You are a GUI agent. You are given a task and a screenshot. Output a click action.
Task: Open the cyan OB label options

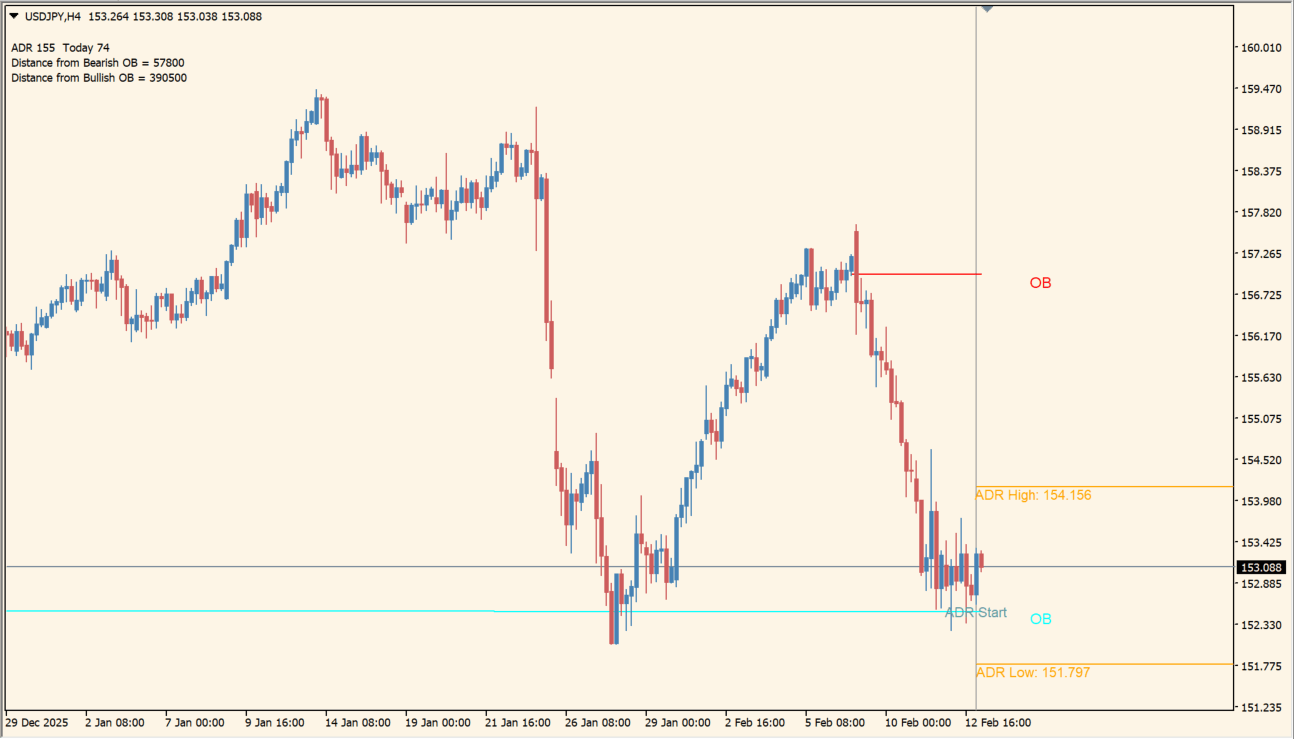(x=1042, y=619)
